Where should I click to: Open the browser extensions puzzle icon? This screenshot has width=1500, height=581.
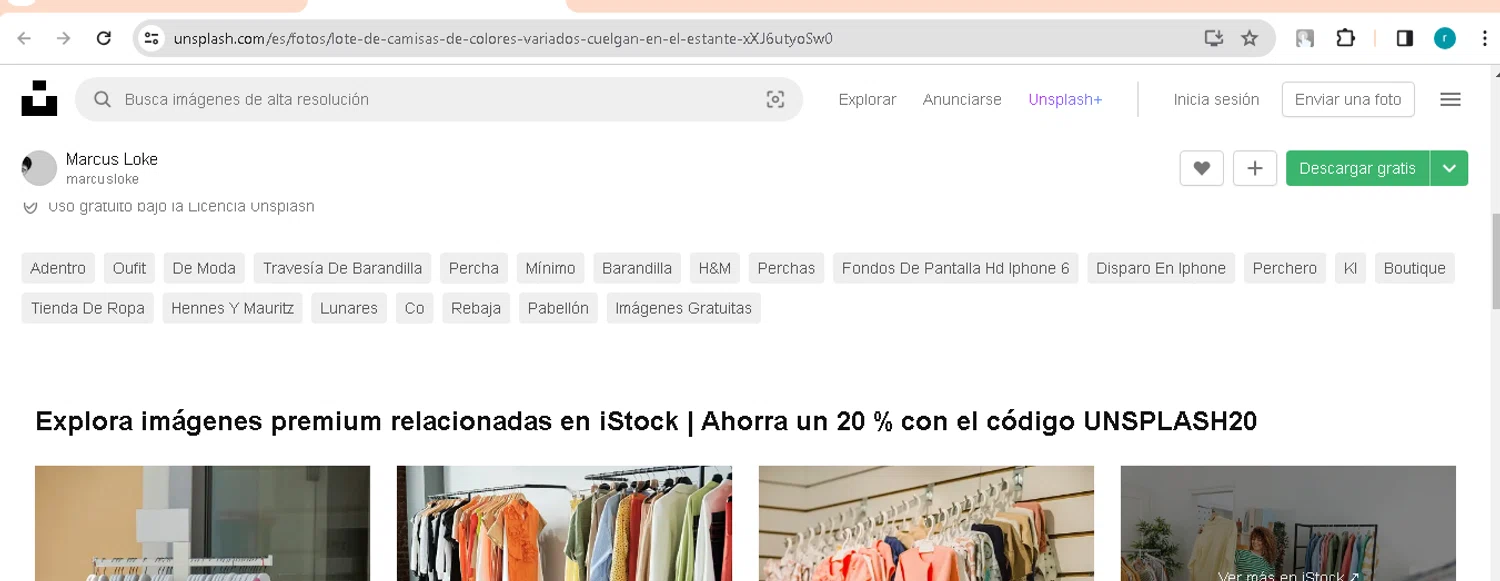pyautogui.click(x=1345, y=38)
